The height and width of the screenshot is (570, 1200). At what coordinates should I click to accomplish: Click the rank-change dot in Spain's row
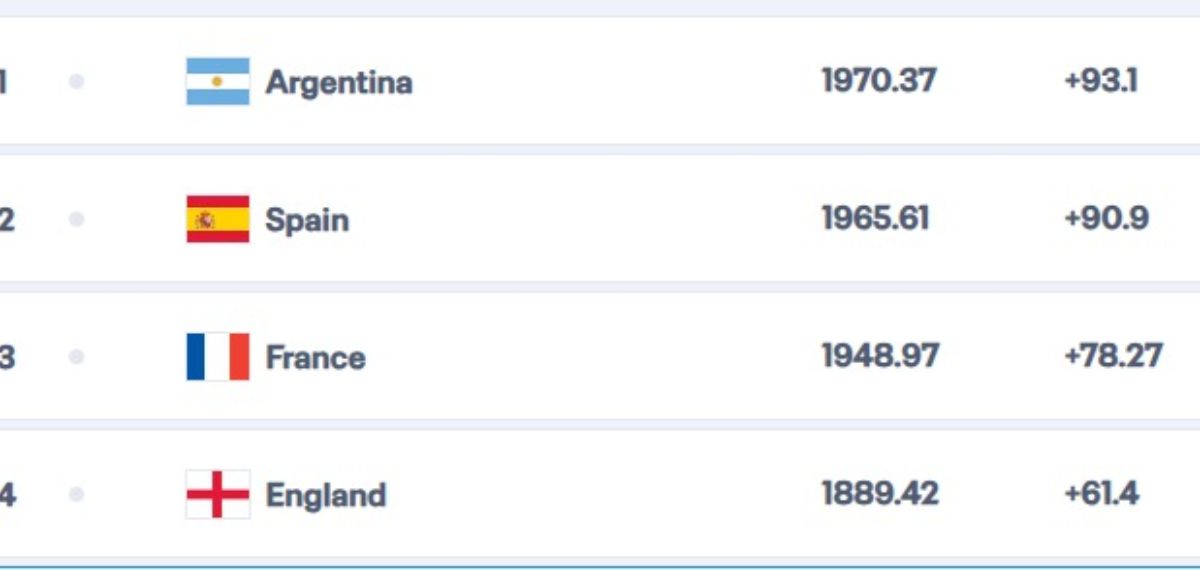(76, 219)
